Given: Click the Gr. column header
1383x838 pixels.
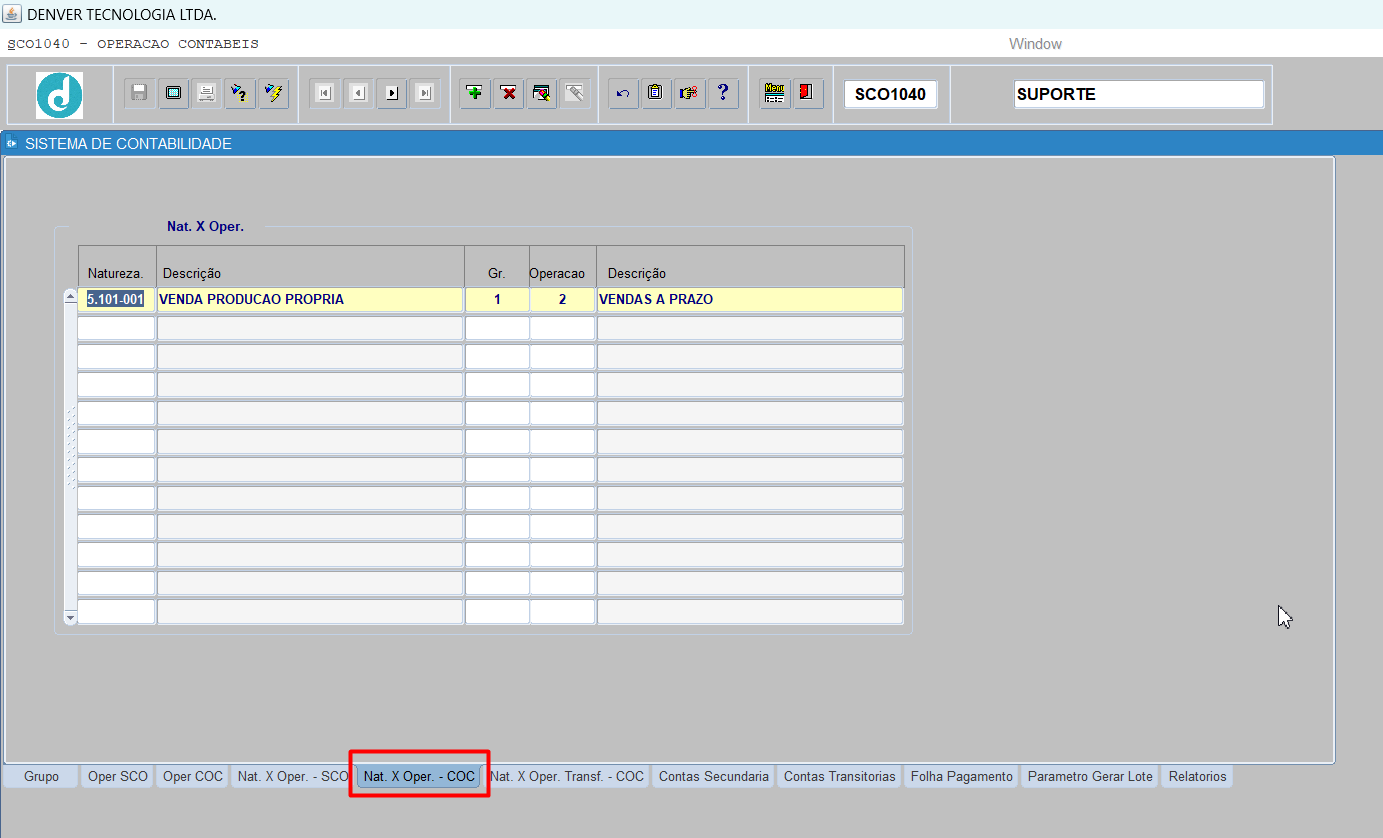Looking at the screenshot, I should coord(497,273).
